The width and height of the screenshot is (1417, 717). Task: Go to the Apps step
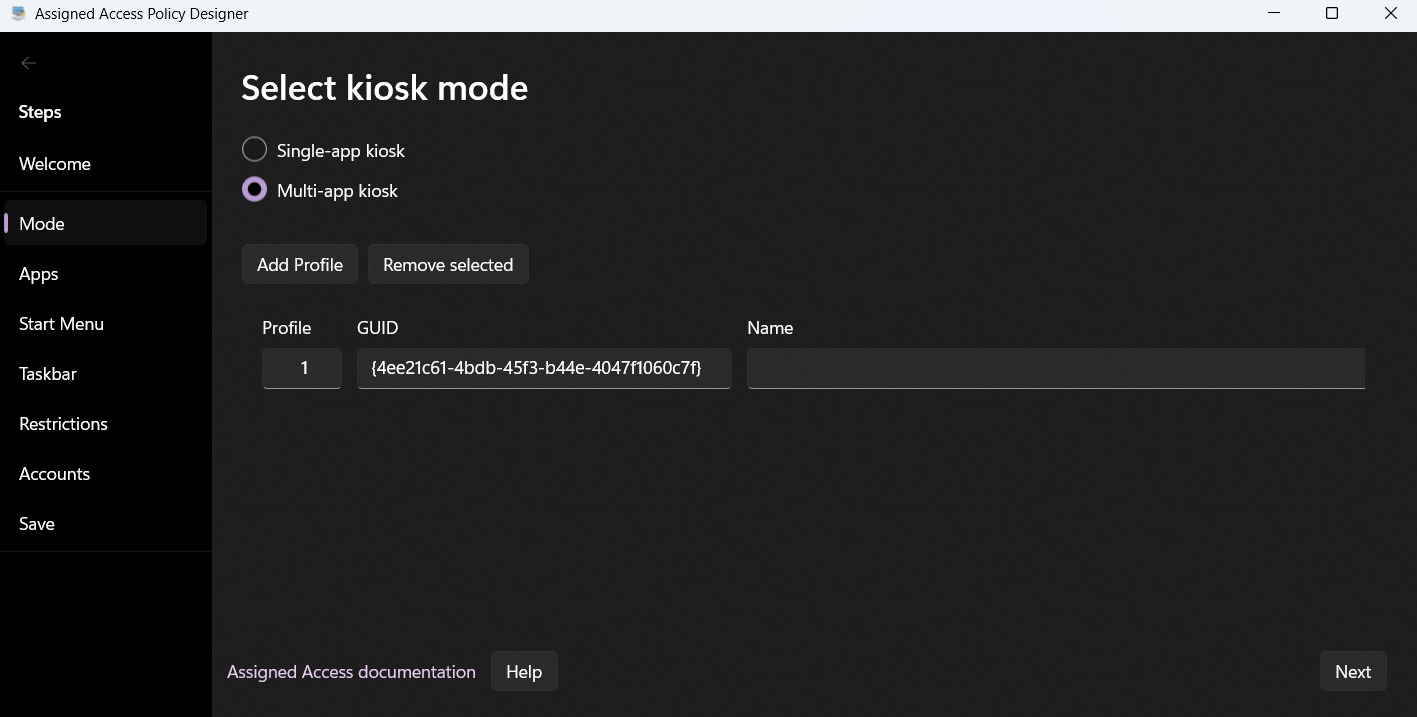[x=105, y=274]
